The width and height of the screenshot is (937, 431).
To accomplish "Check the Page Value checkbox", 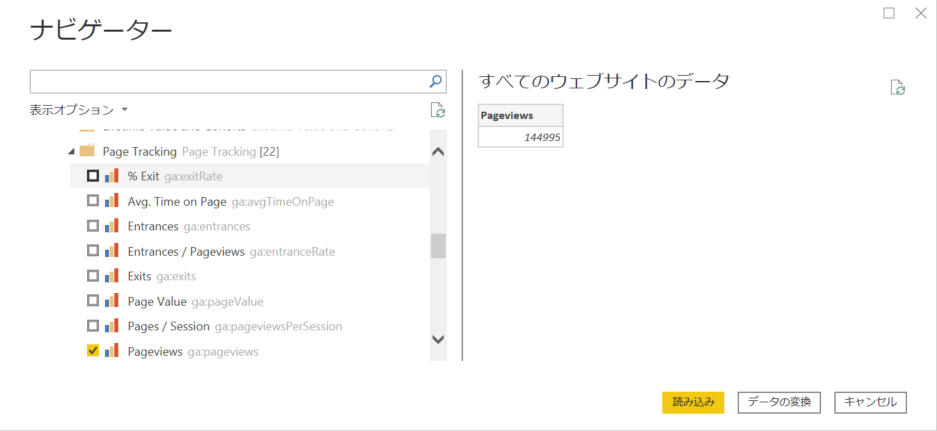I will 93,301.
